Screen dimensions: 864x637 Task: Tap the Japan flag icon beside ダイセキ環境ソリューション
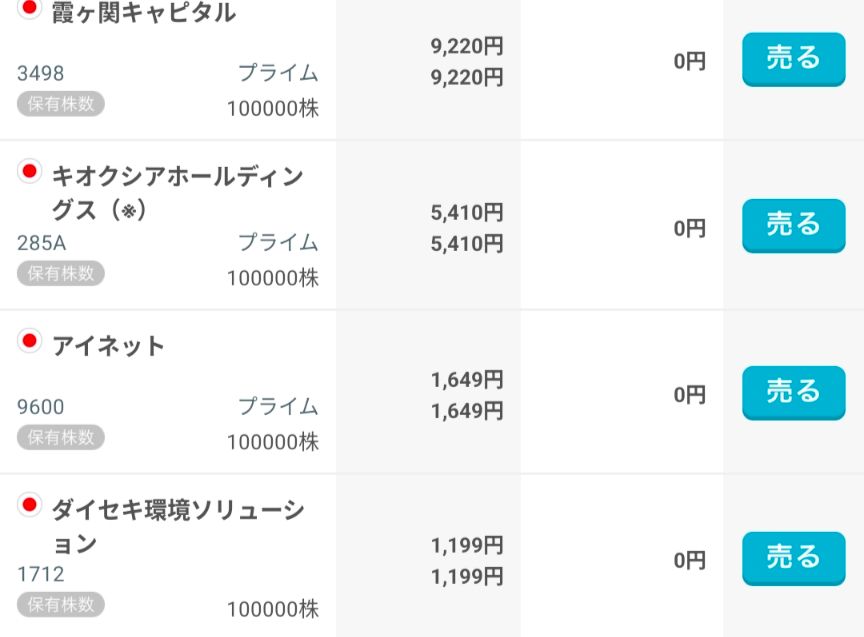click(x=29, y=505)
